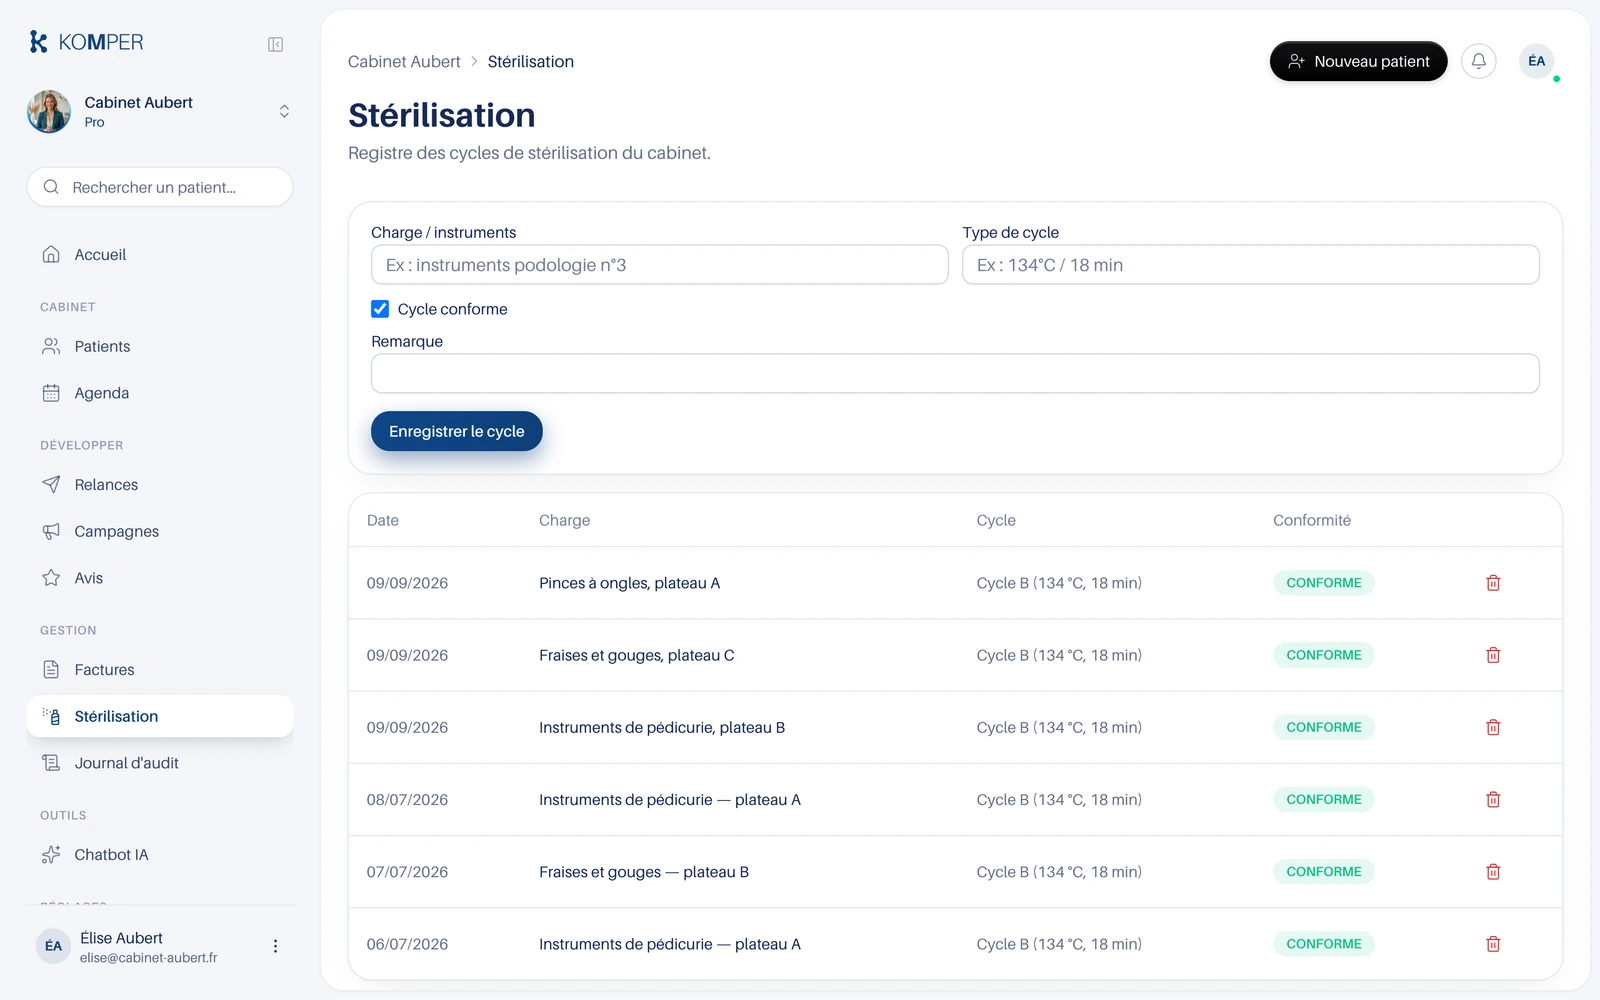Expand the Cabinet Aubert workspace switcher
The height and width of the screenshot is (1000, 1600).
click(284, 111)
